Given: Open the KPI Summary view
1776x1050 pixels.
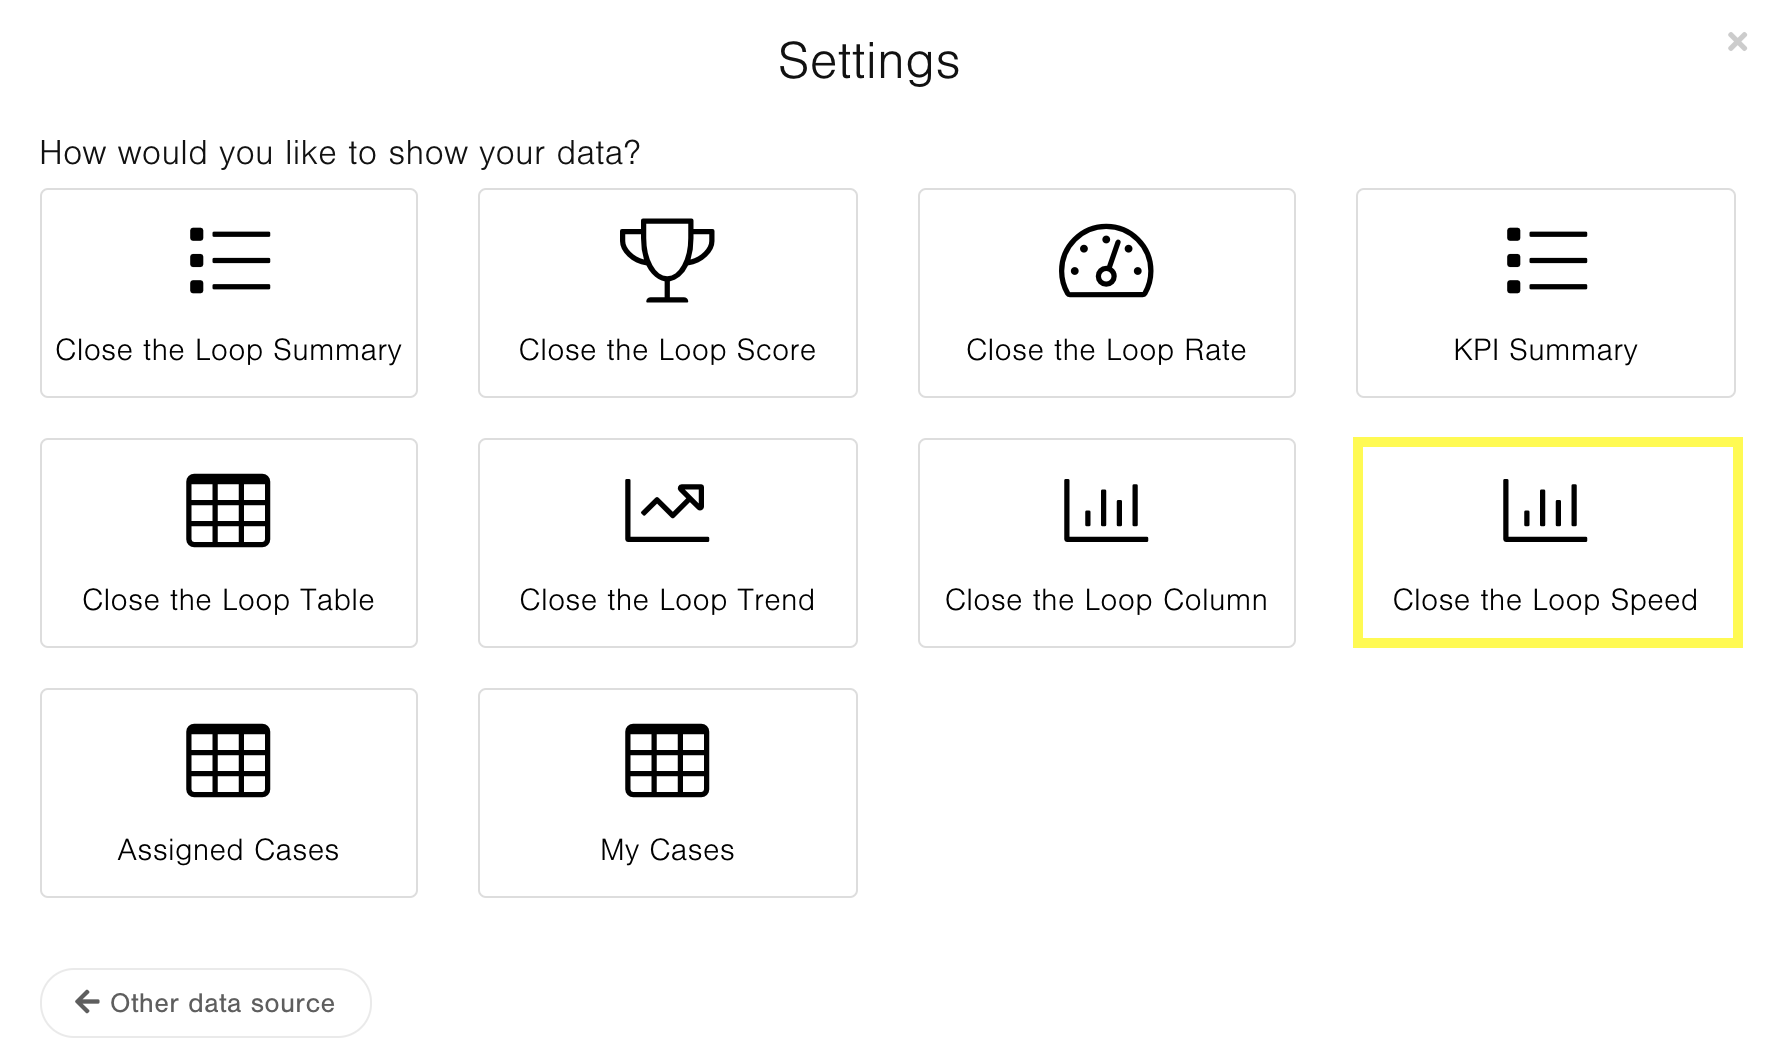Looking at the screenshot, I should pyautogui.click(x=1545, y=293).
